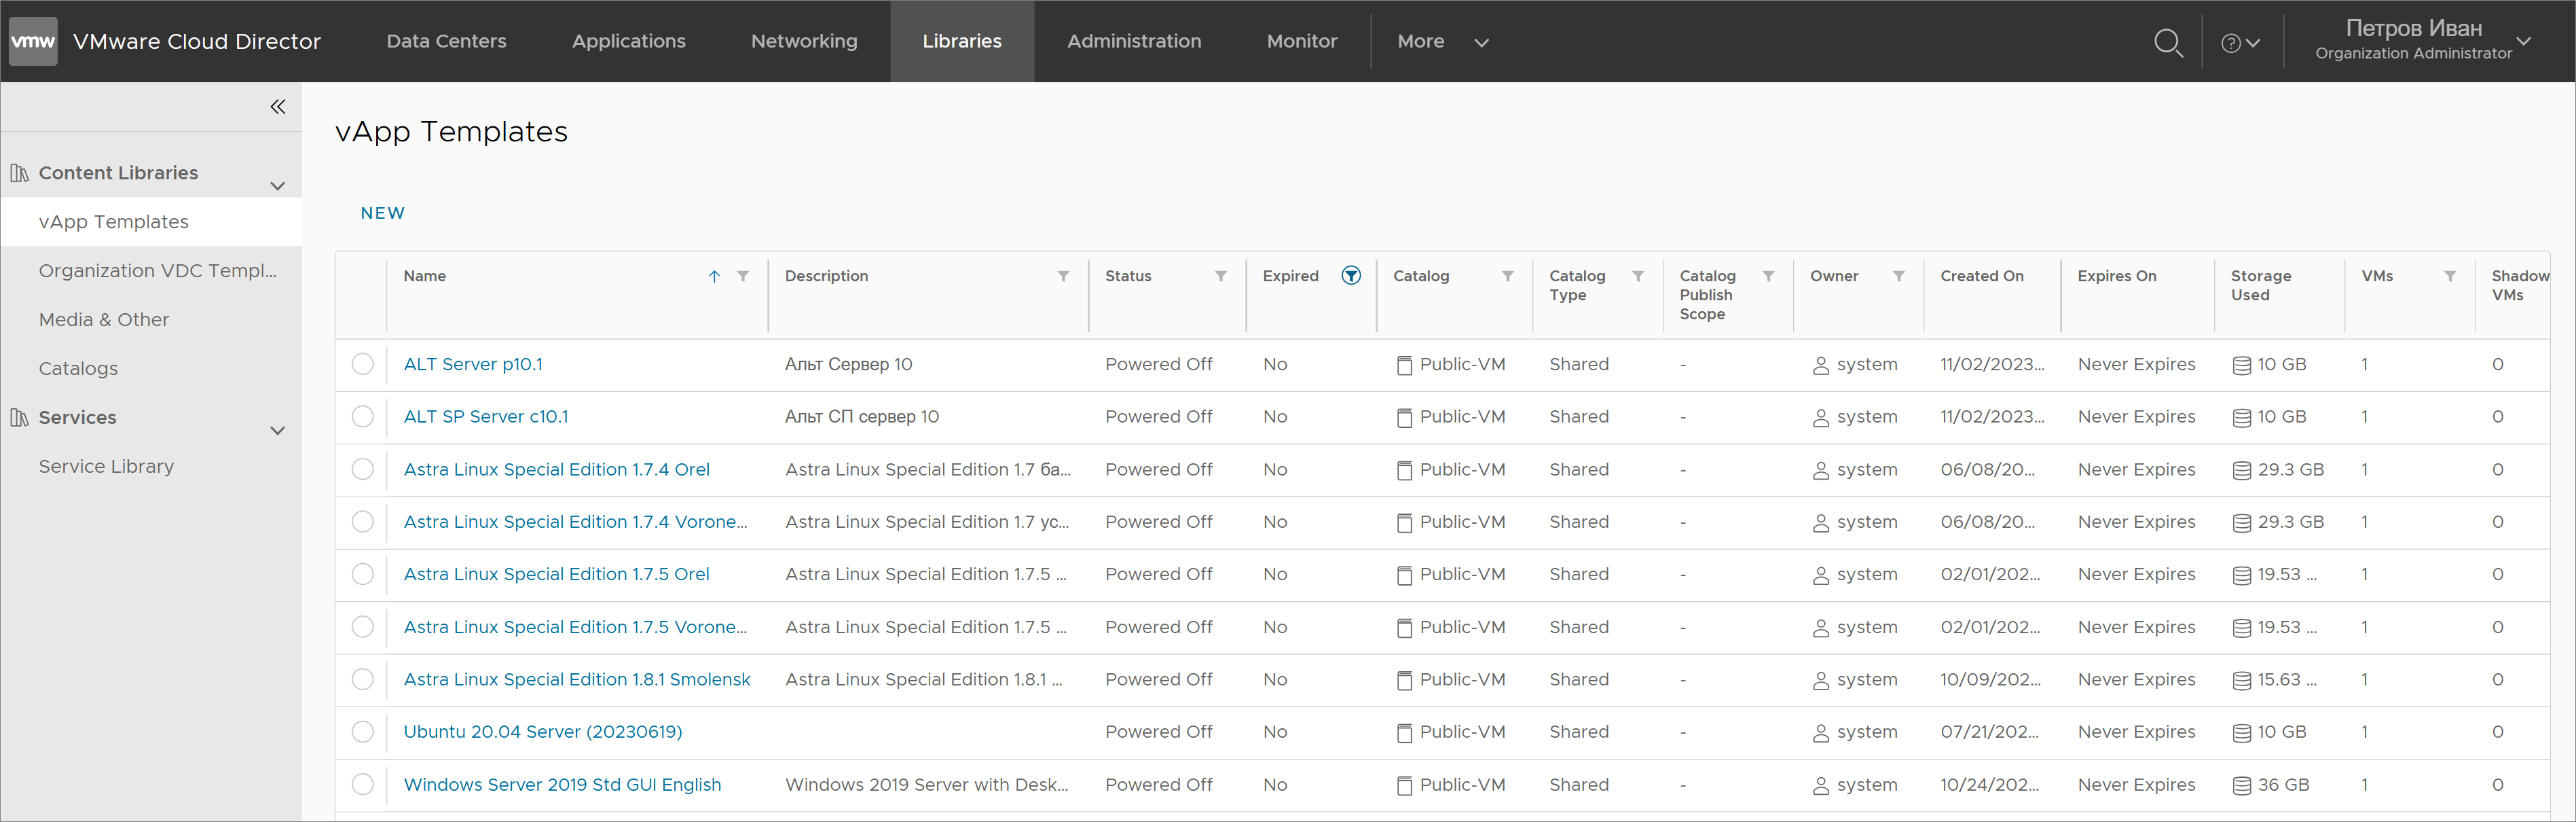
Task: Open the VMs column filter icon
Action: [x=2450, y=276]
